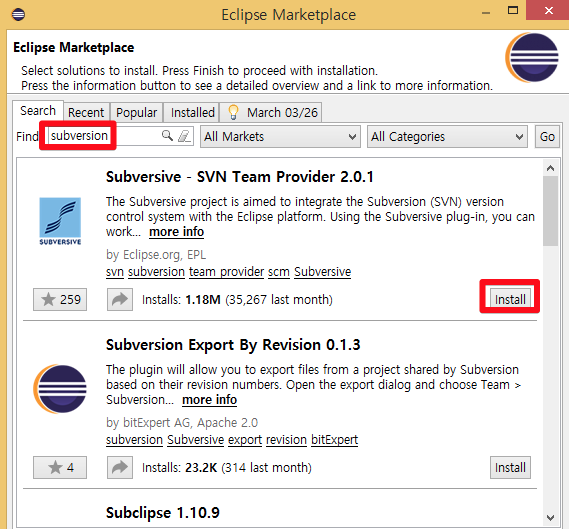Click Subversive tag under Export By Revision
The width and height of the screenshot is (569, 529).
pyautogui.click(x=196, y=440)
